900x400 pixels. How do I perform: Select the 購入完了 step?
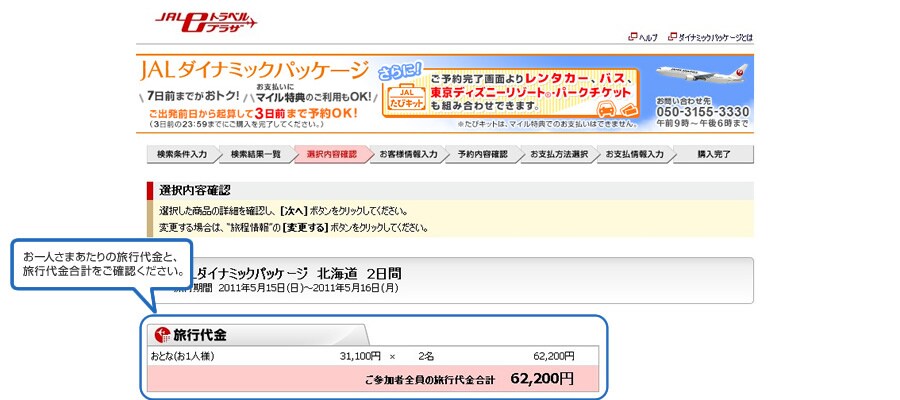coord(714,154)
